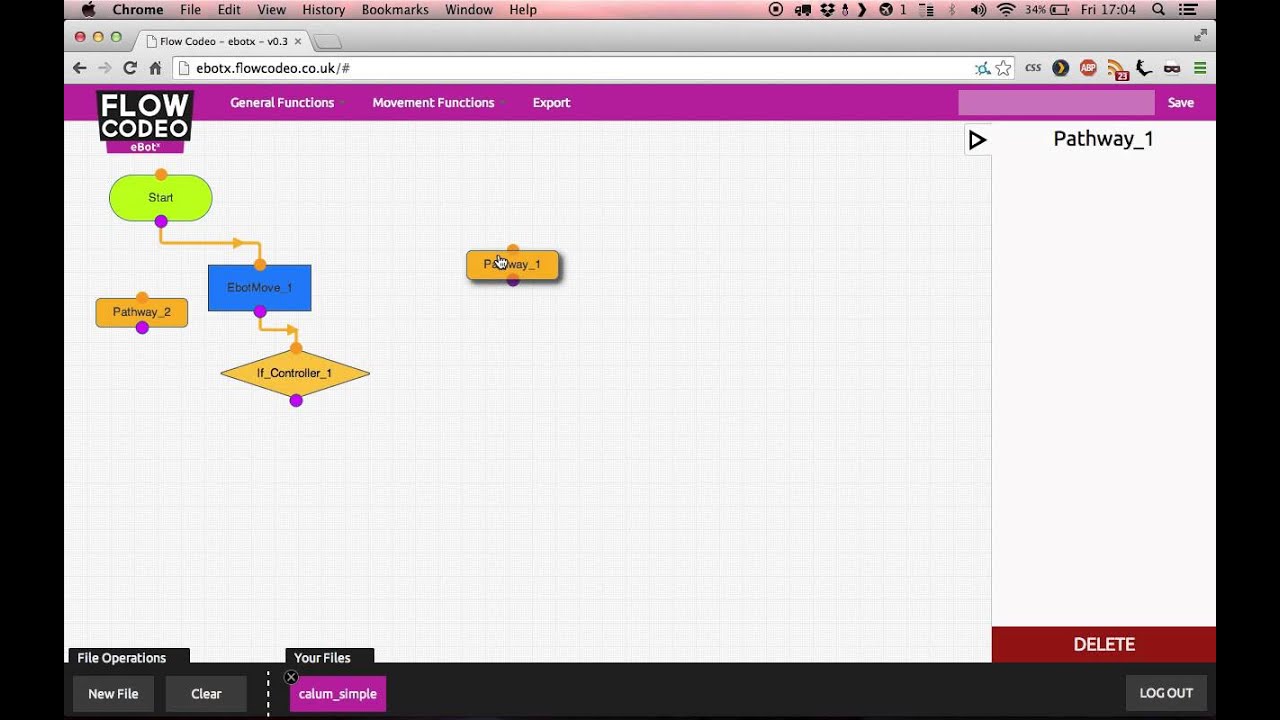
Task: Click the purple output port of Pathway_2
Action: (142, 328)
